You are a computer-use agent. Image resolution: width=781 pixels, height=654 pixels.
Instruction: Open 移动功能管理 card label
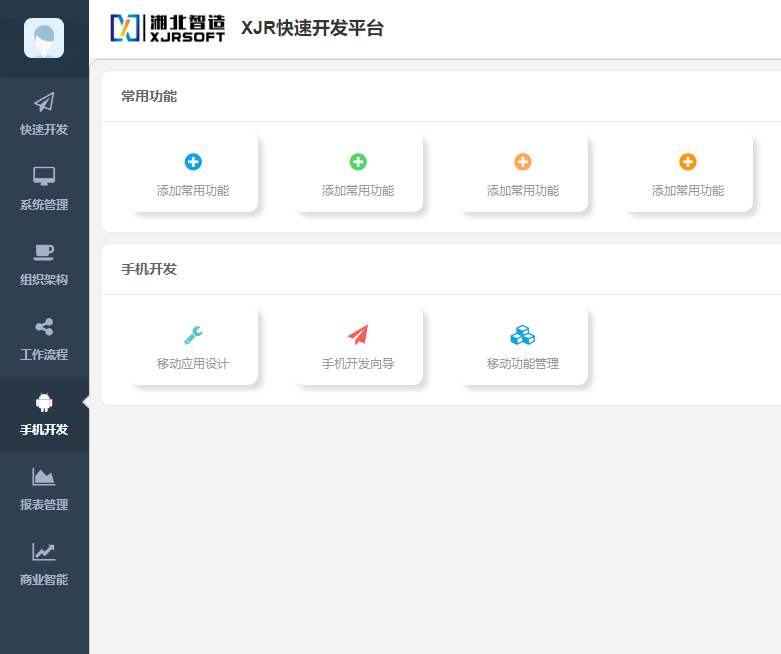click(x=523, y=364)
